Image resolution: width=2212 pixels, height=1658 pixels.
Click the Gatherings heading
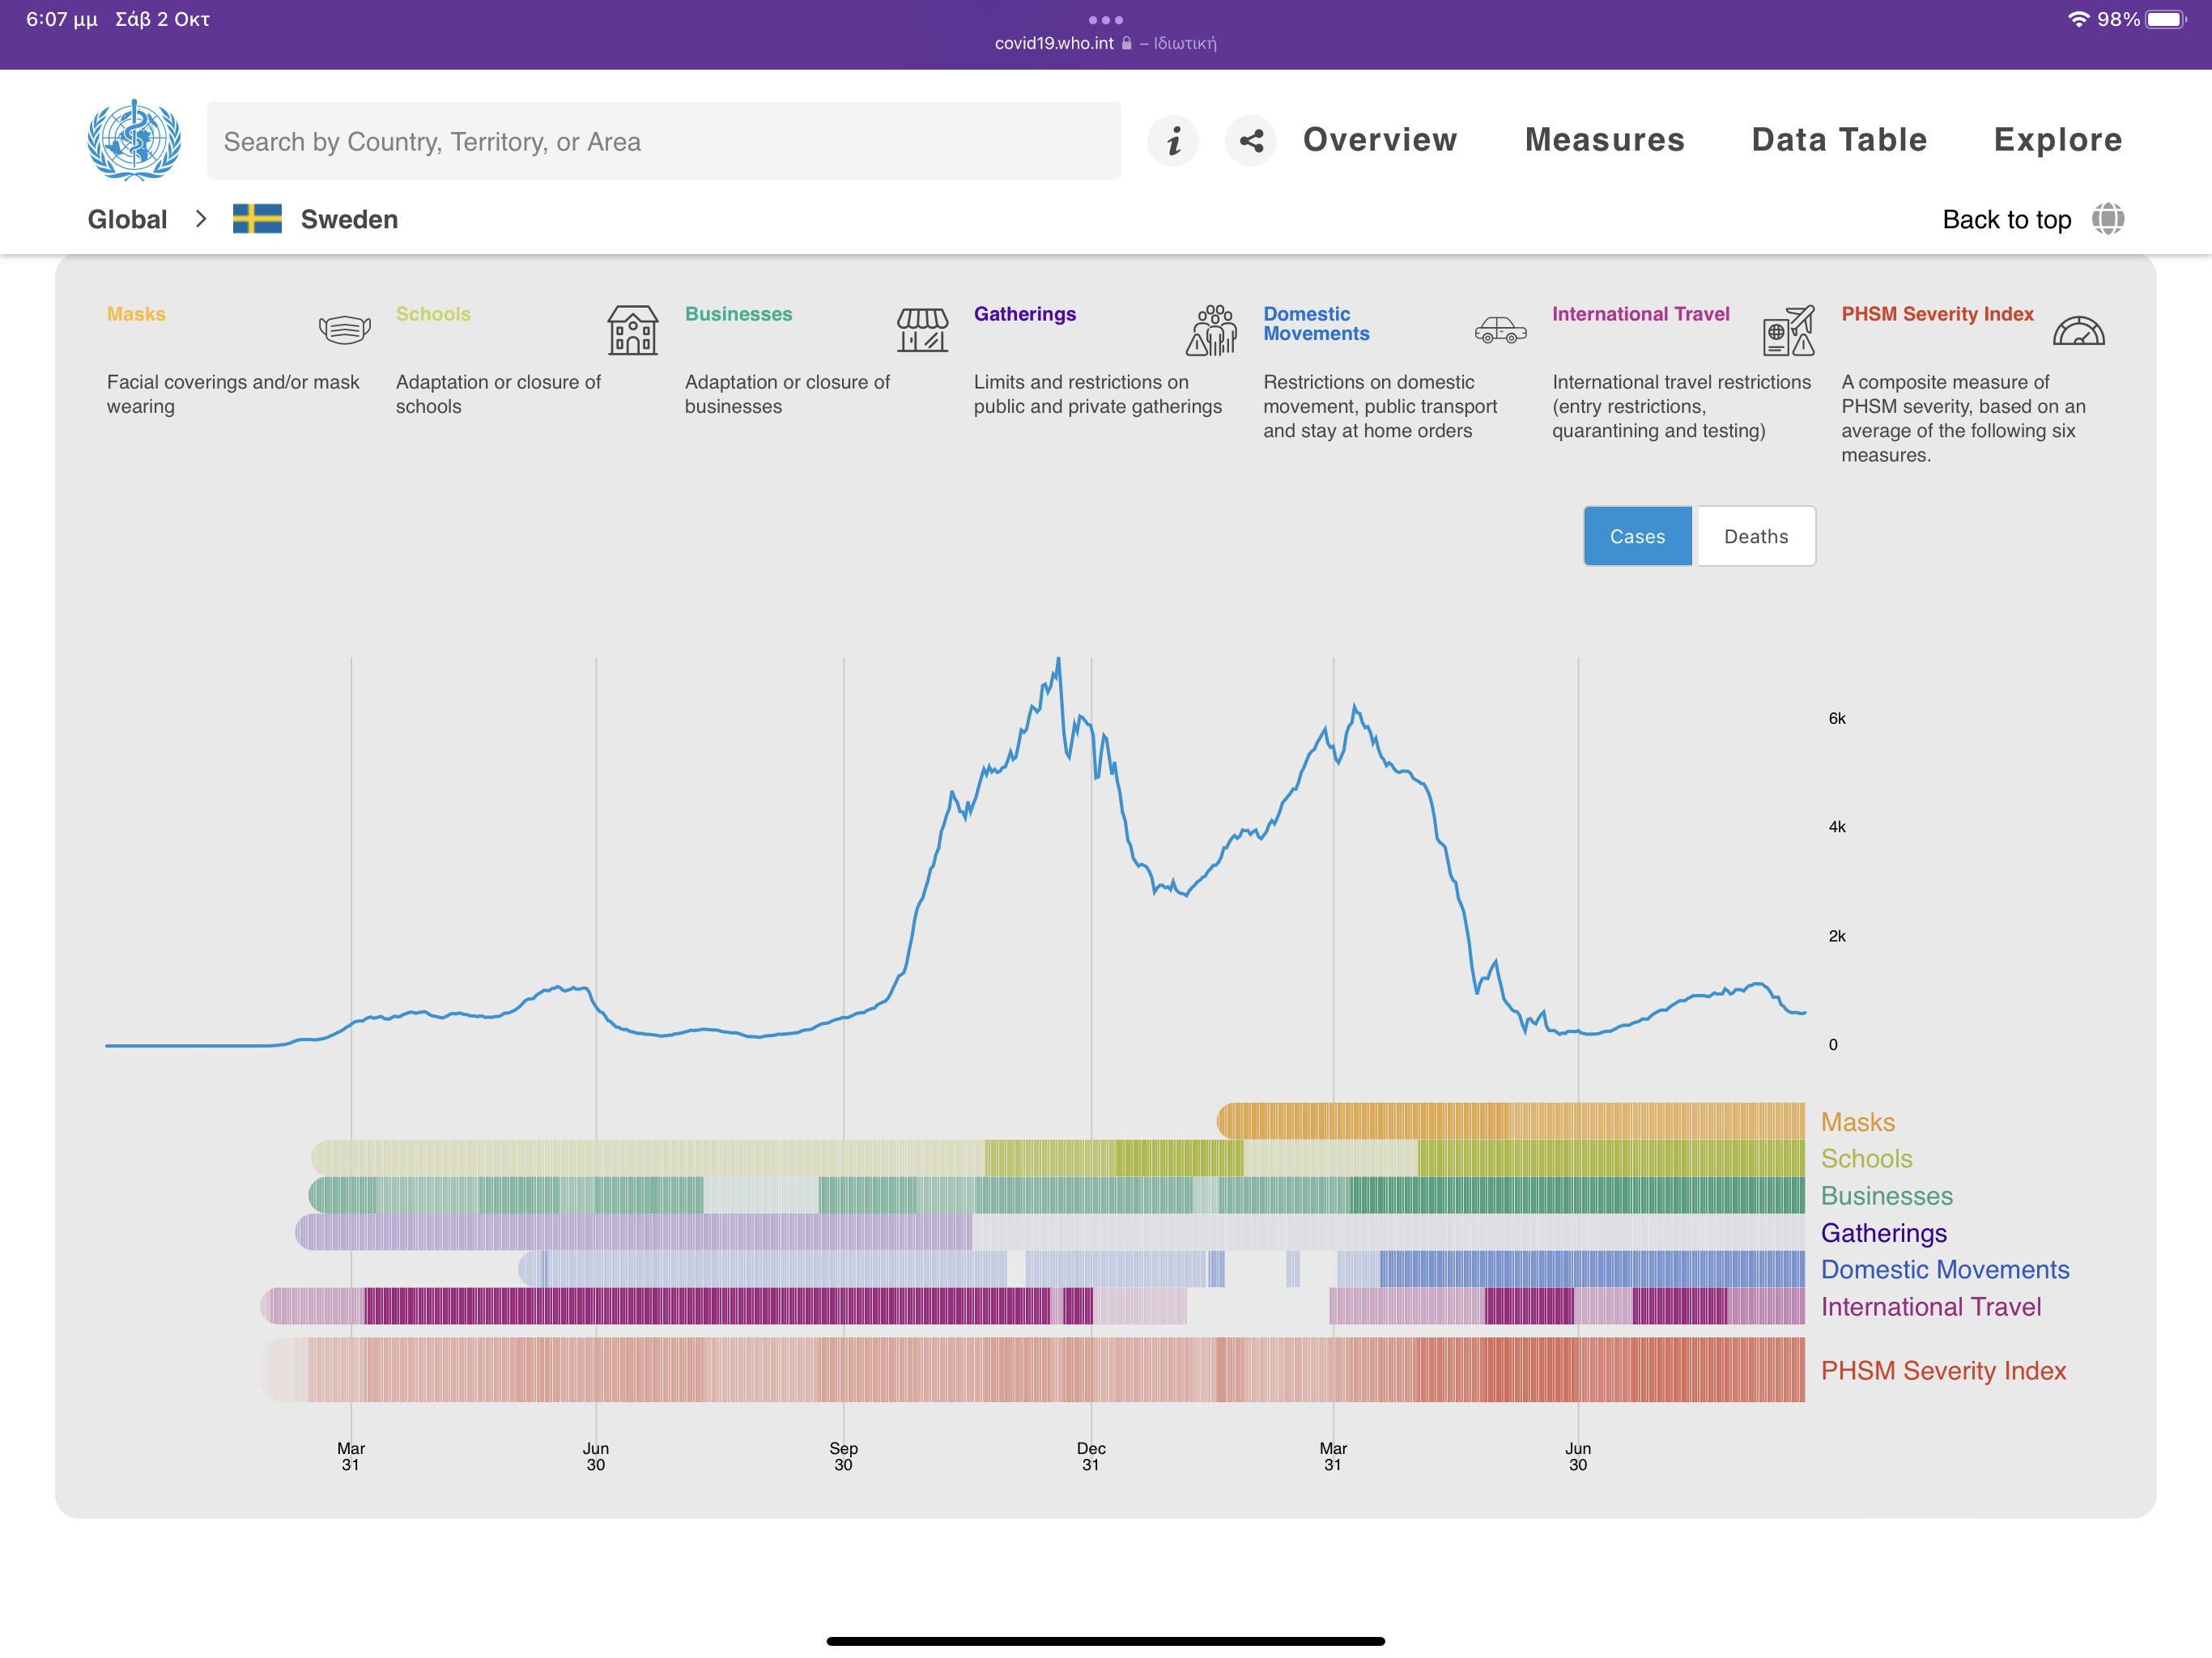1025,314
